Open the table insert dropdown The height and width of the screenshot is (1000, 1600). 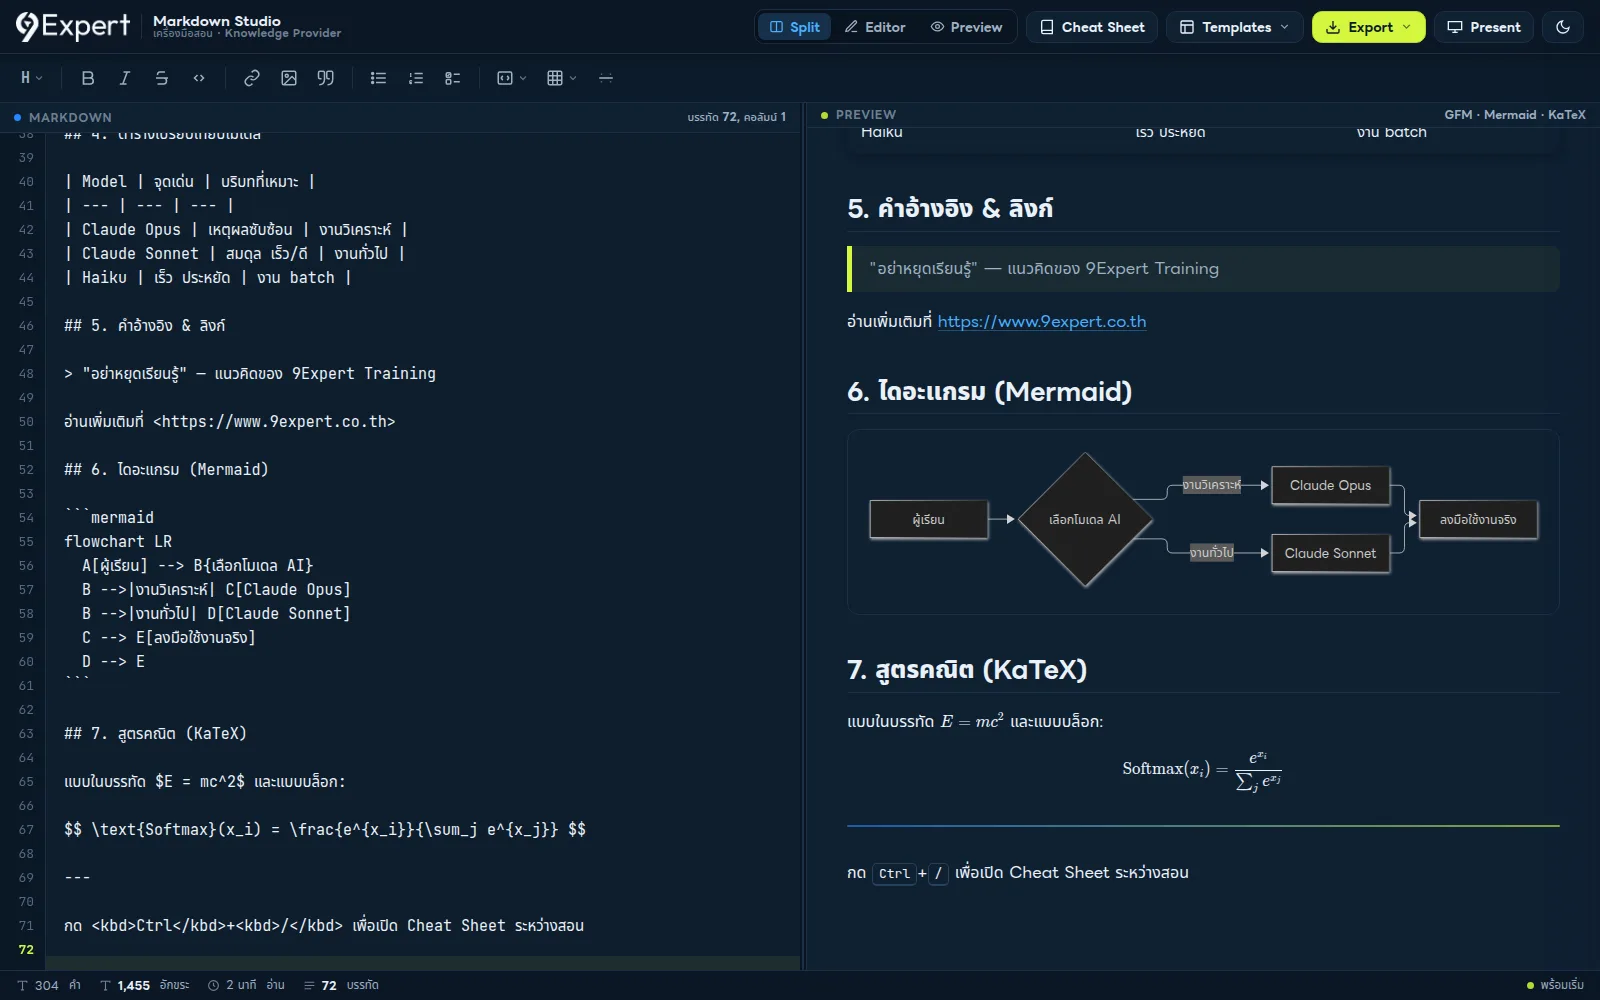click(562, 78)
